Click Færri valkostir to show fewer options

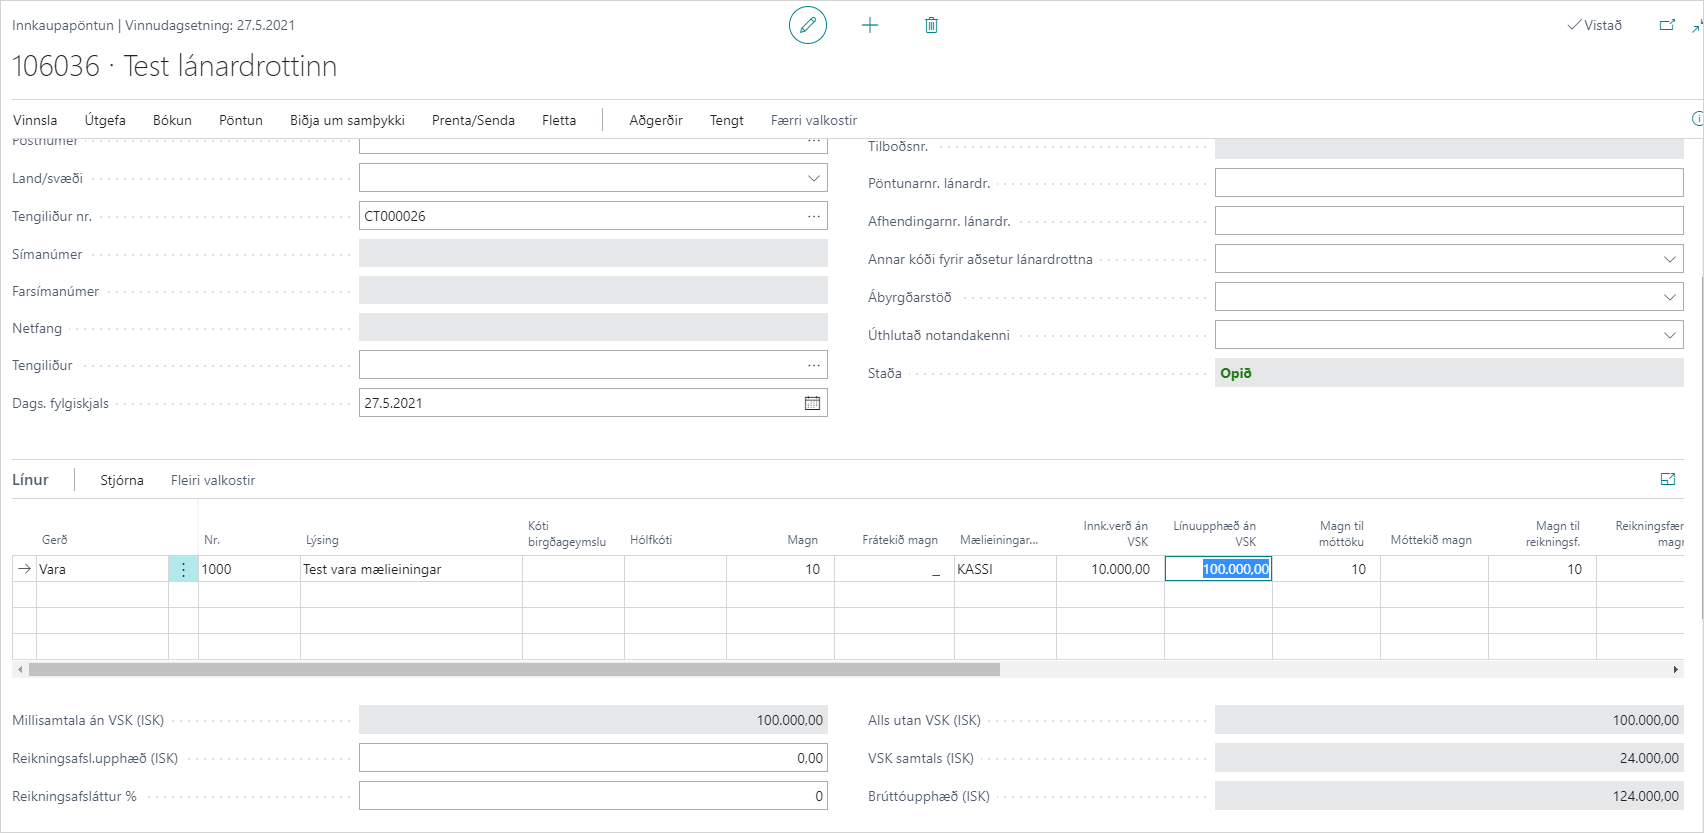[x=814, y=120]
